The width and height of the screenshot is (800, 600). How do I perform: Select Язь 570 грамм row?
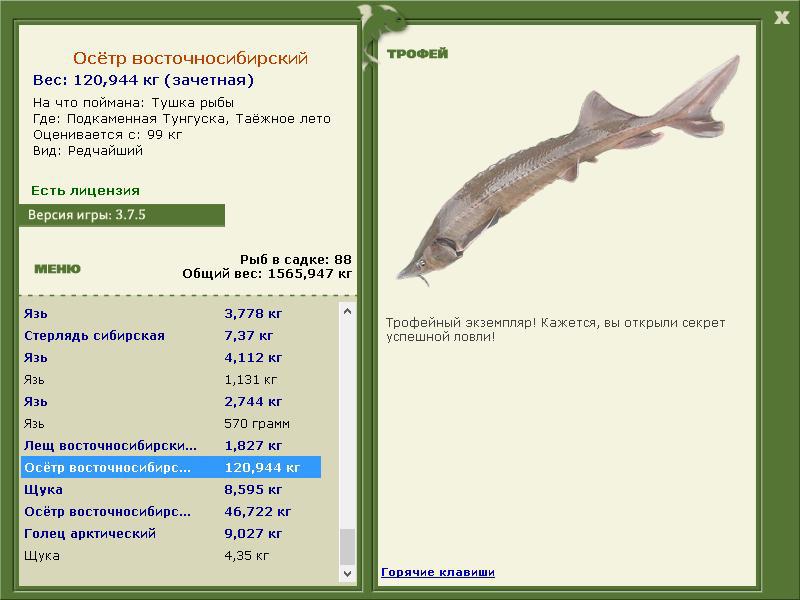[171, 423]
